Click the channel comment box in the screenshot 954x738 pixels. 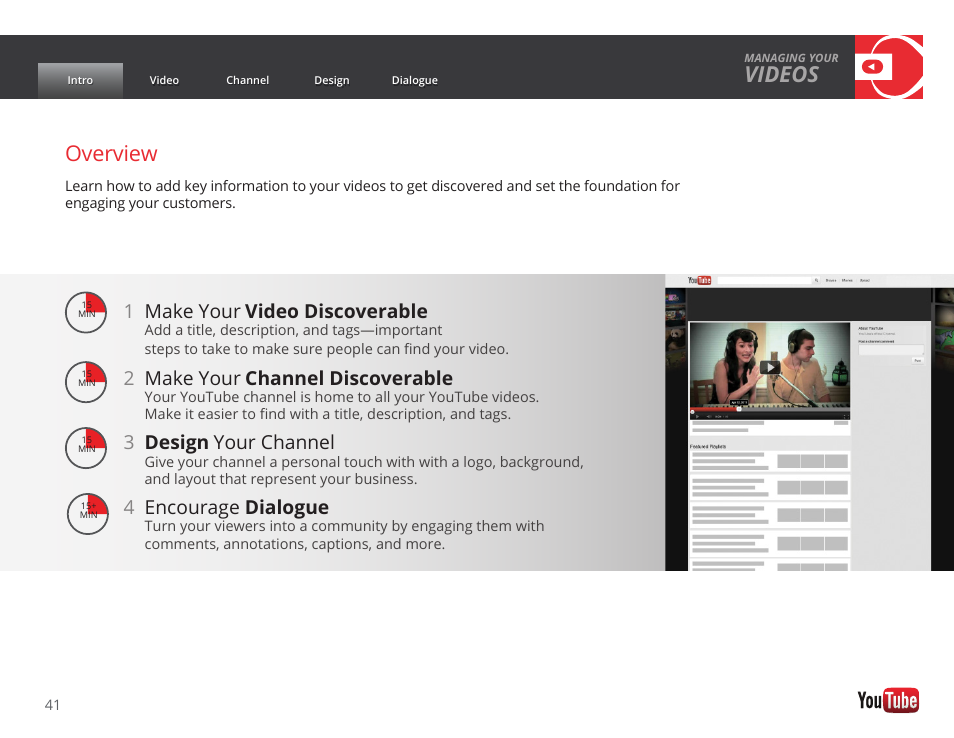click(x=890, y=350)
